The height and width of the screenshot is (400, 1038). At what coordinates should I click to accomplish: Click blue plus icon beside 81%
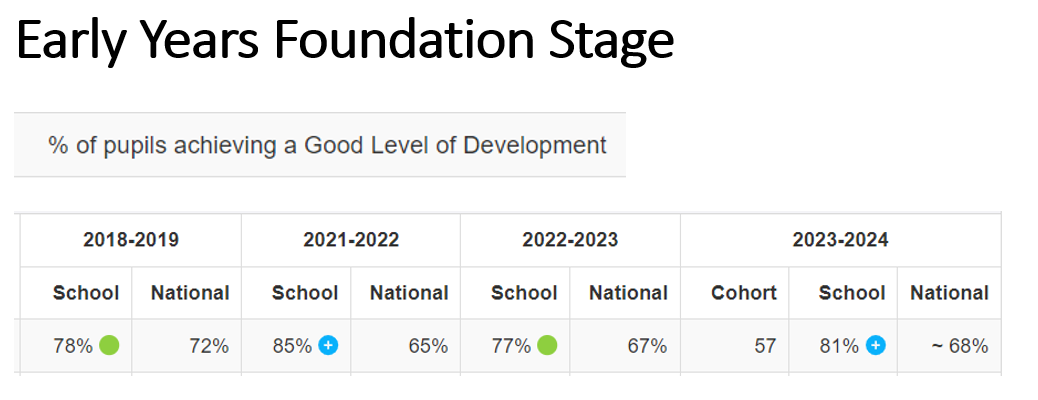point(875,346)
